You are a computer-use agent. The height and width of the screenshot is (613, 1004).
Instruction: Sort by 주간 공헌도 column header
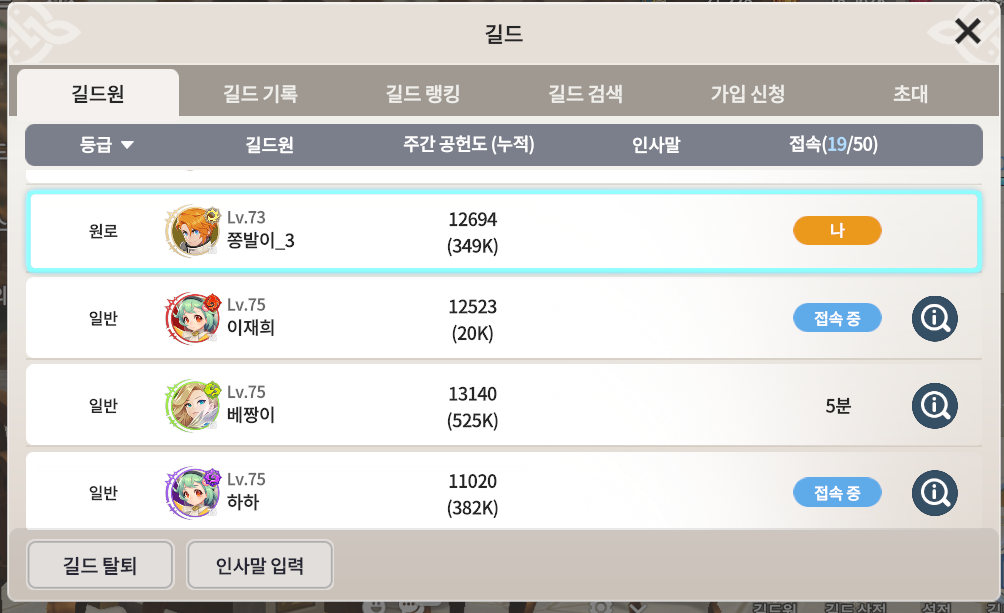pos(469,145)
